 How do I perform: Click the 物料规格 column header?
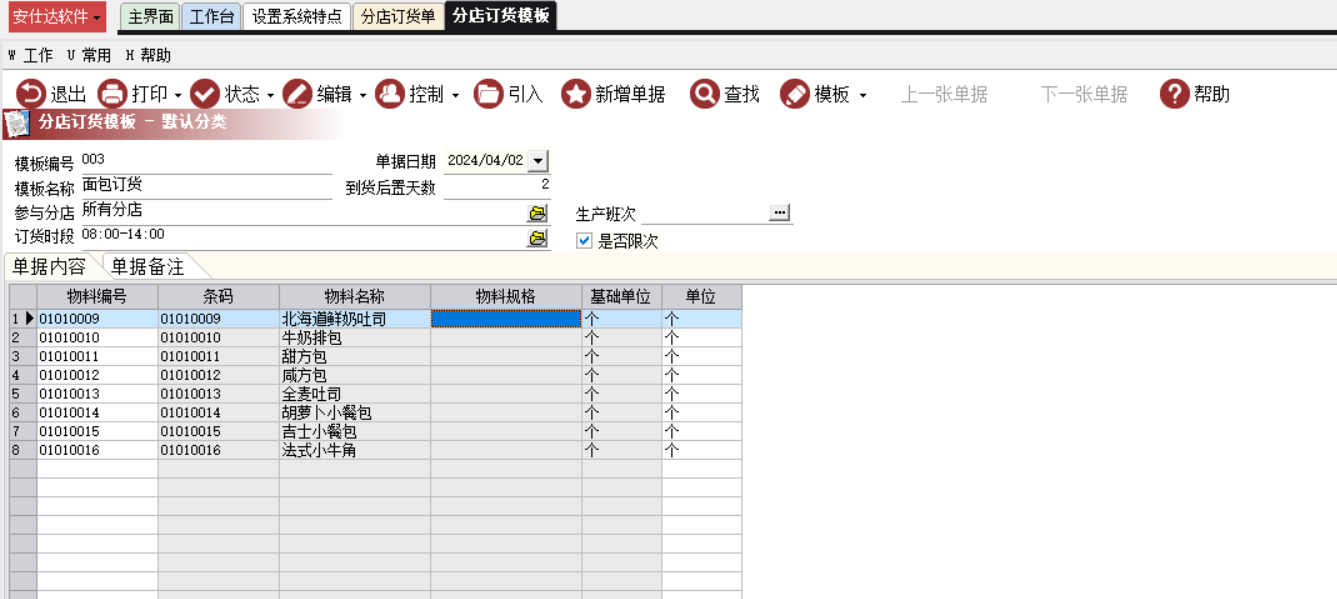click(x=506, y=297)
